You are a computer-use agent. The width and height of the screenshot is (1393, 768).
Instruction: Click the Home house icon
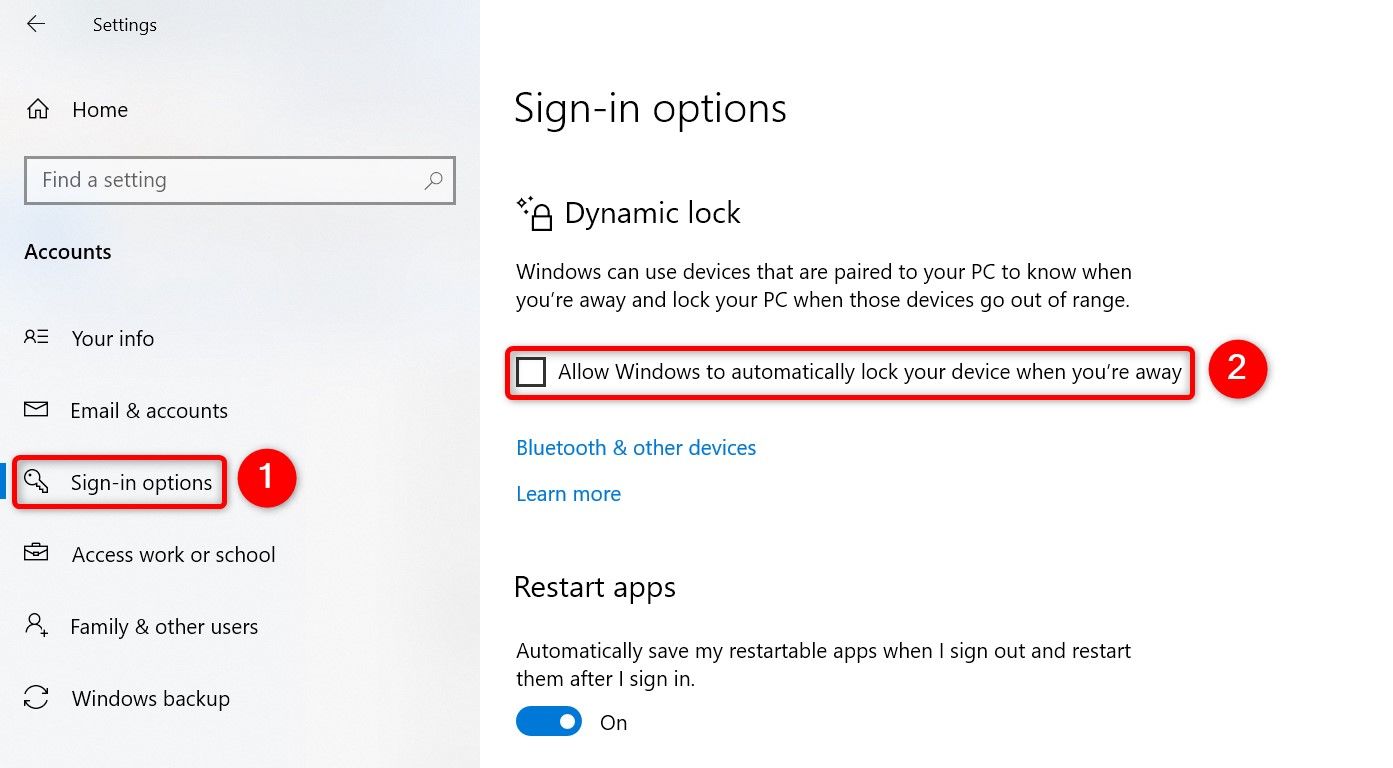[x=36, y=109]
